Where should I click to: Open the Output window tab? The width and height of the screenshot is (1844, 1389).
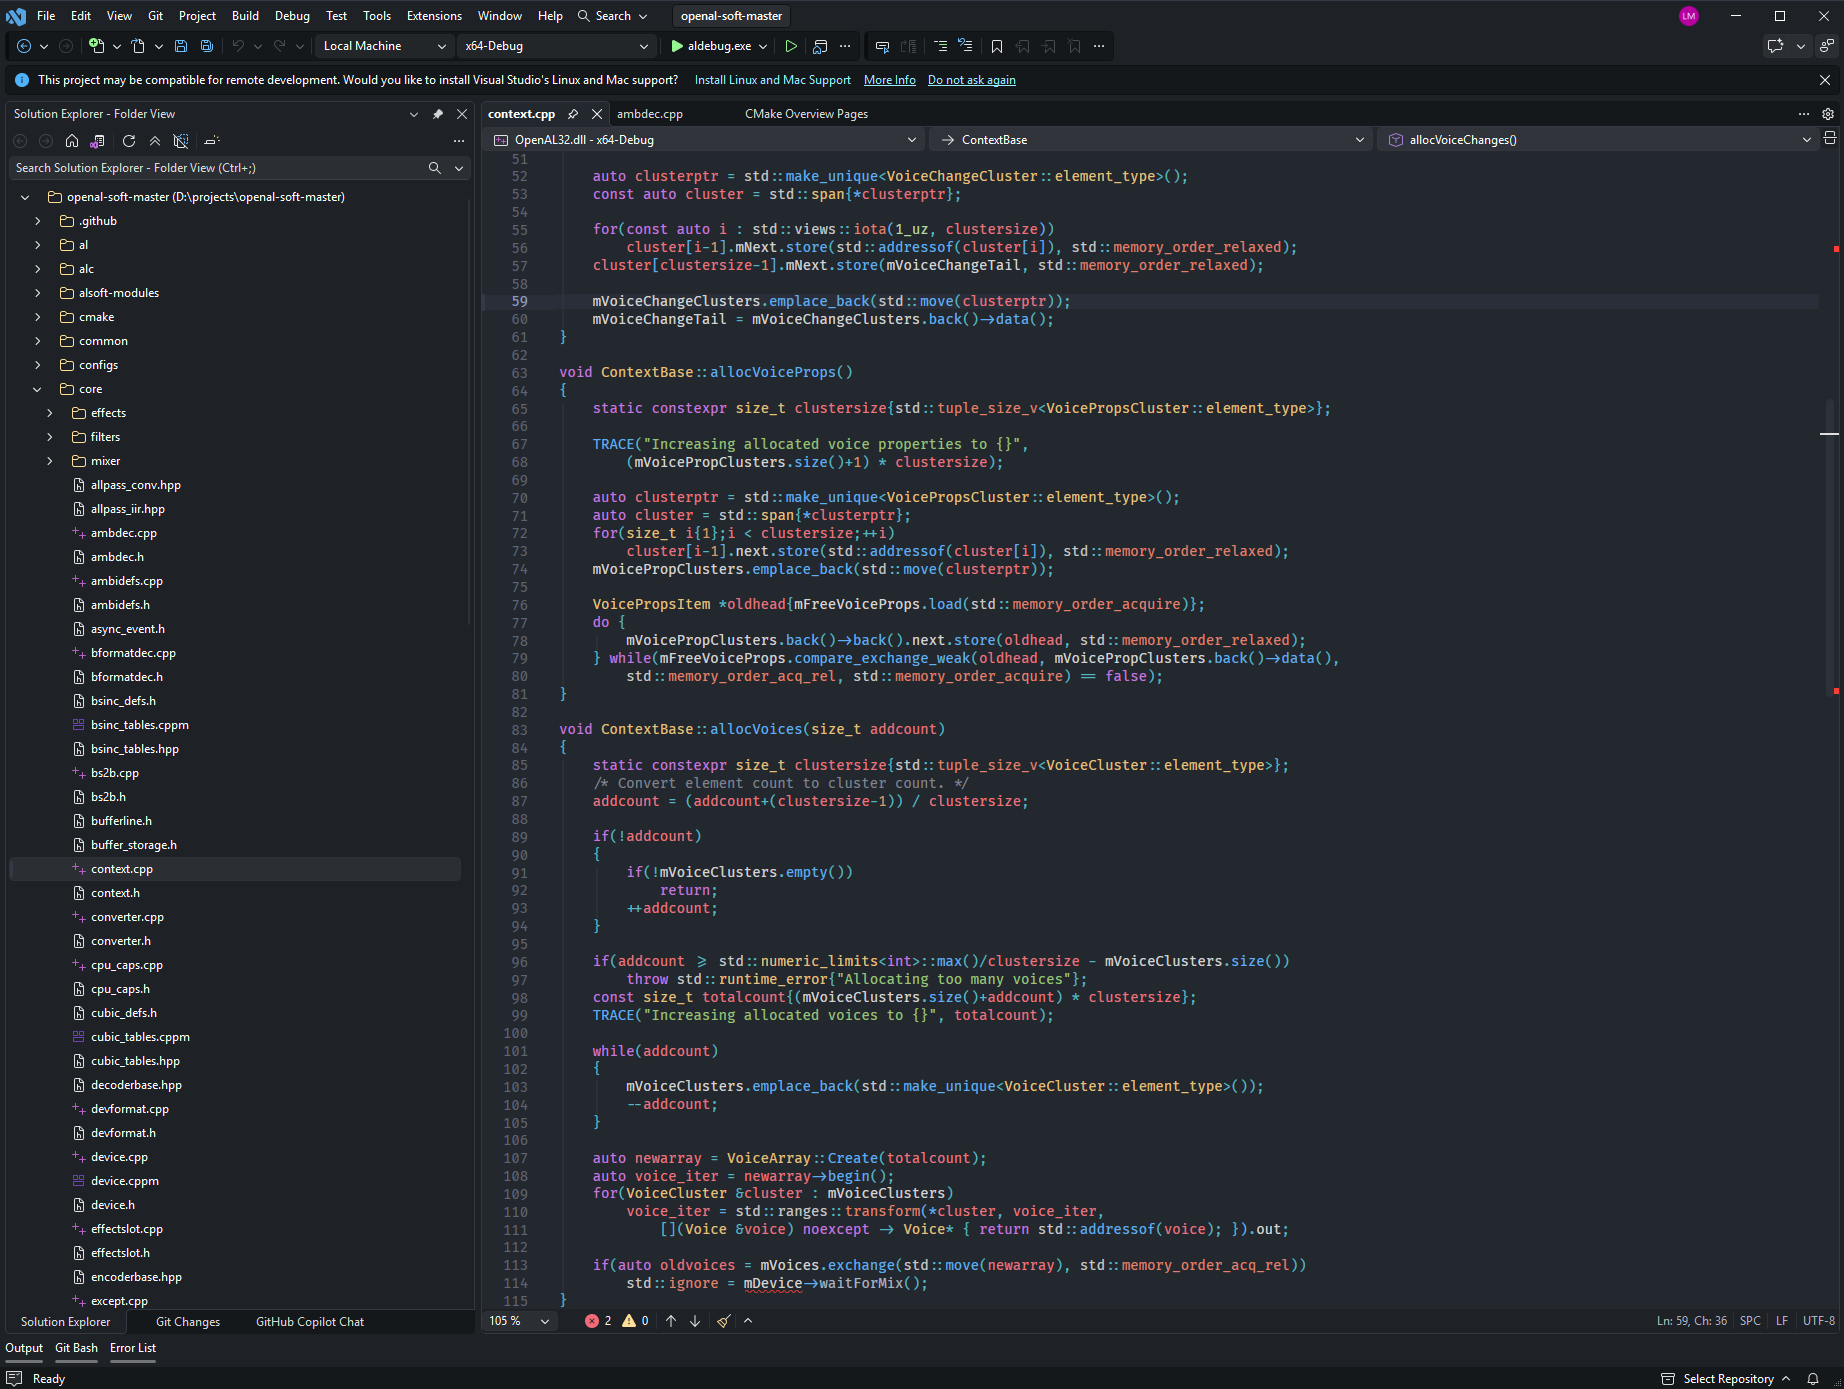(24, 1348)
